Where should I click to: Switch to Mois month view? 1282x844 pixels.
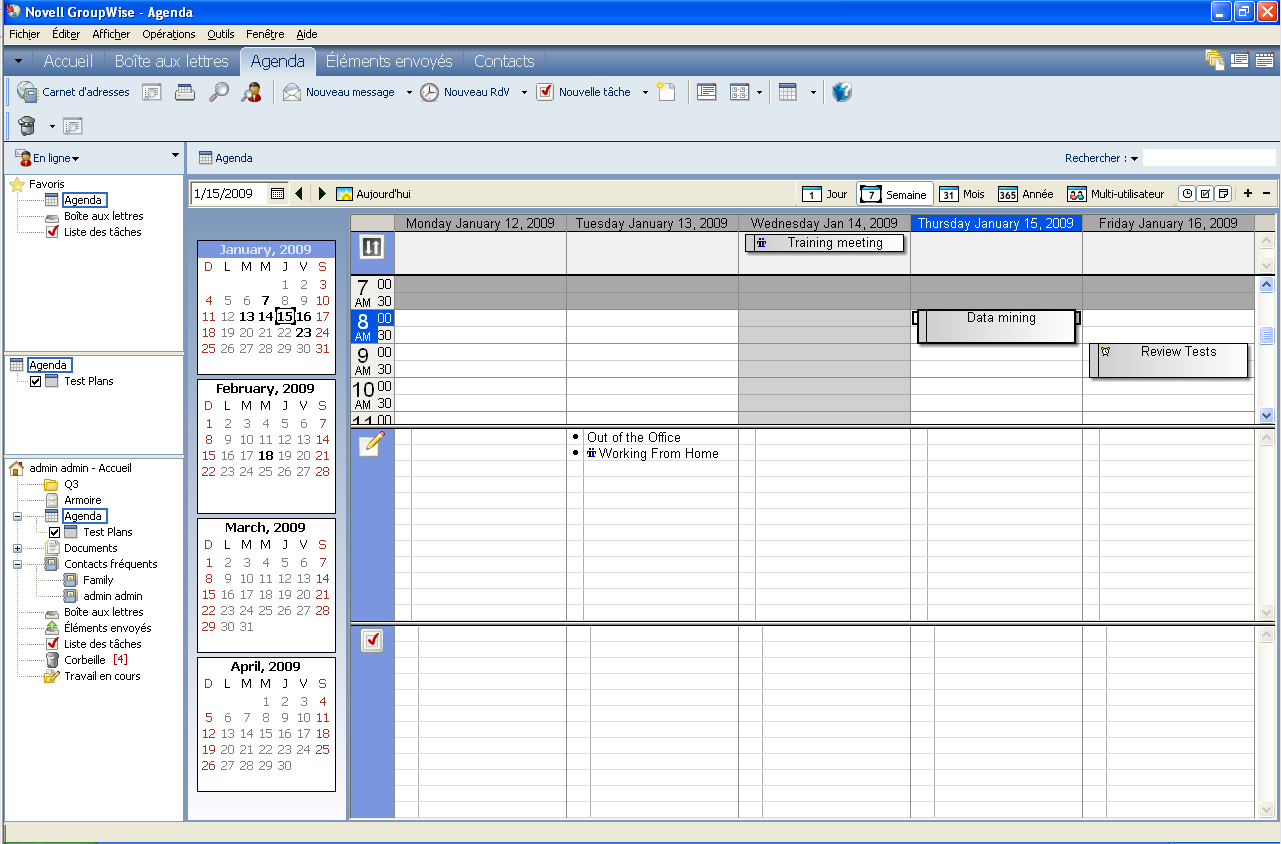pyautogui.click(x=963, y=194)
